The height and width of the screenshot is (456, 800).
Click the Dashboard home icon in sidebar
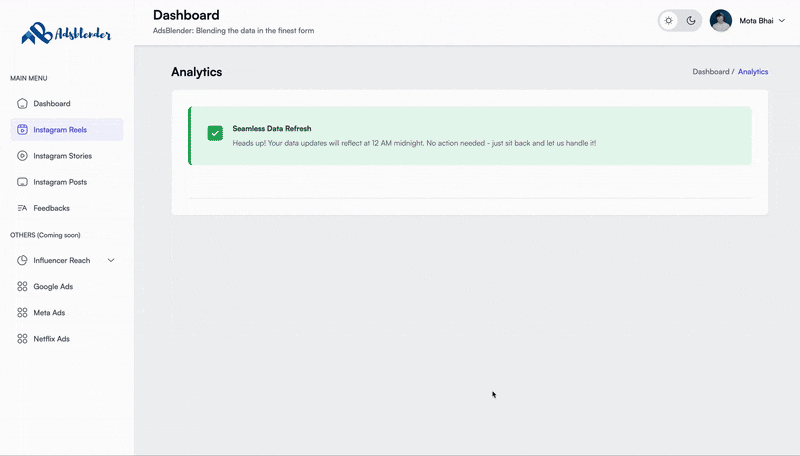coord(23,104)
